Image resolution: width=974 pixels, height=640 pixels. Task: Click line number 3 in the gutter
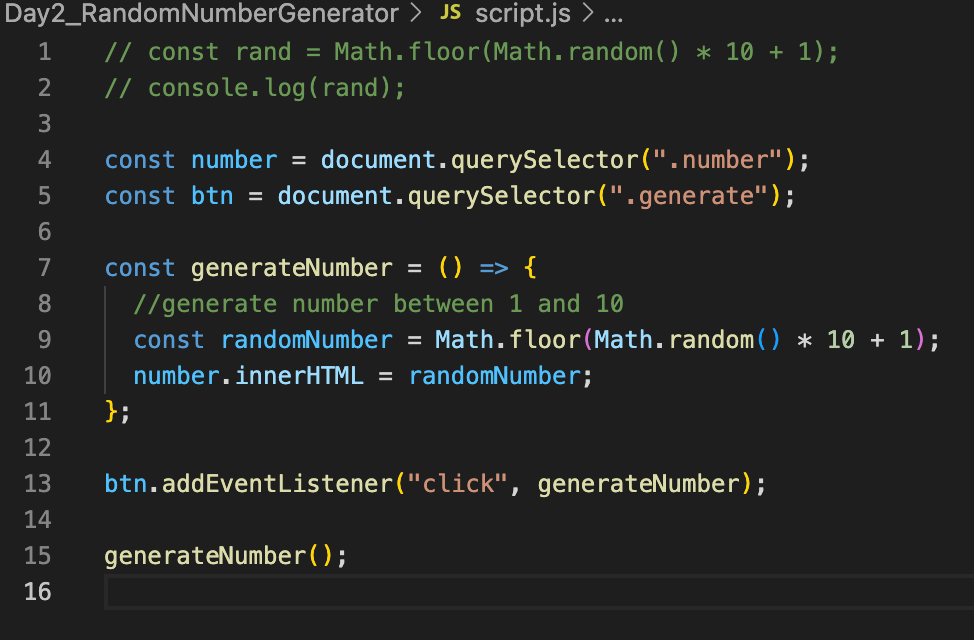[x=44, y=124]
